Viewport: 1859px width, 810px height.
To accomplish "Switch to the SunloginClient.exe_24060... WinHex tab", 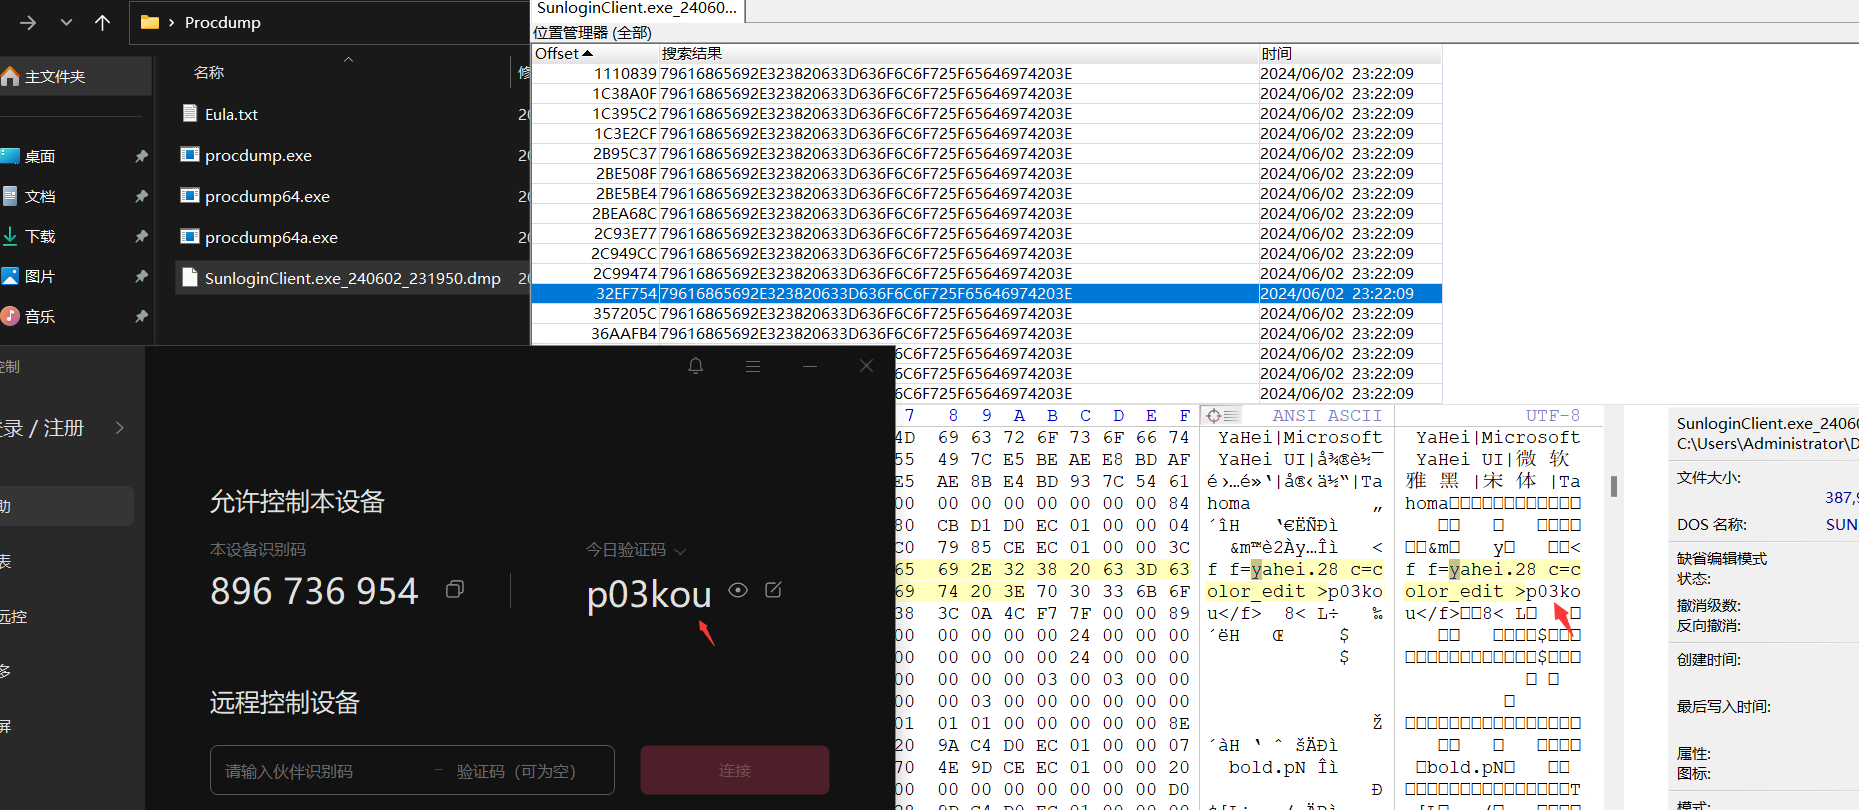I will tap(637, 9).
